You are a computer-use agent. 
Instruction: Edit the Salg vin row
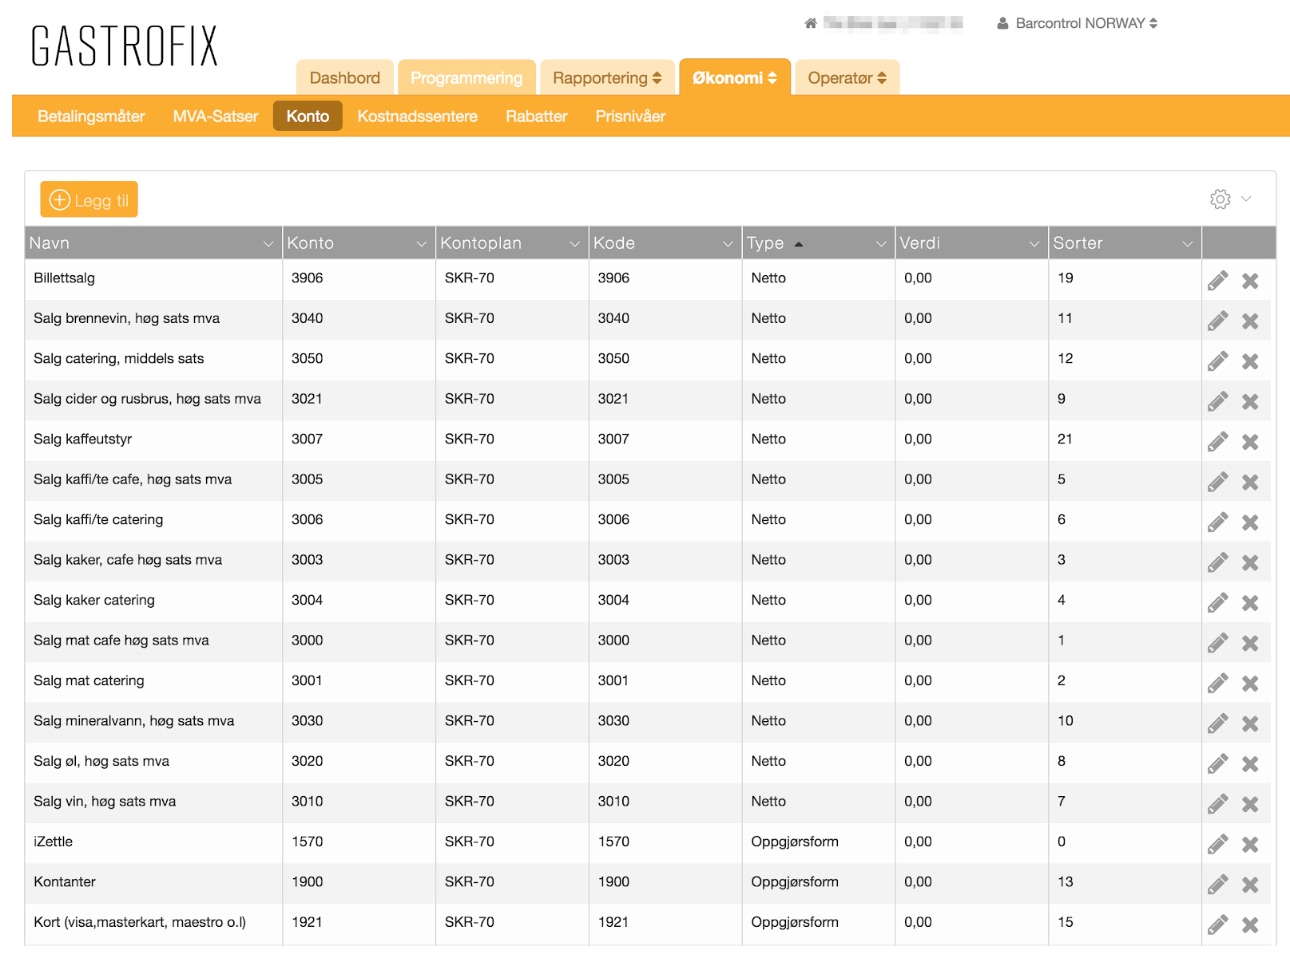click(1217, 804)
